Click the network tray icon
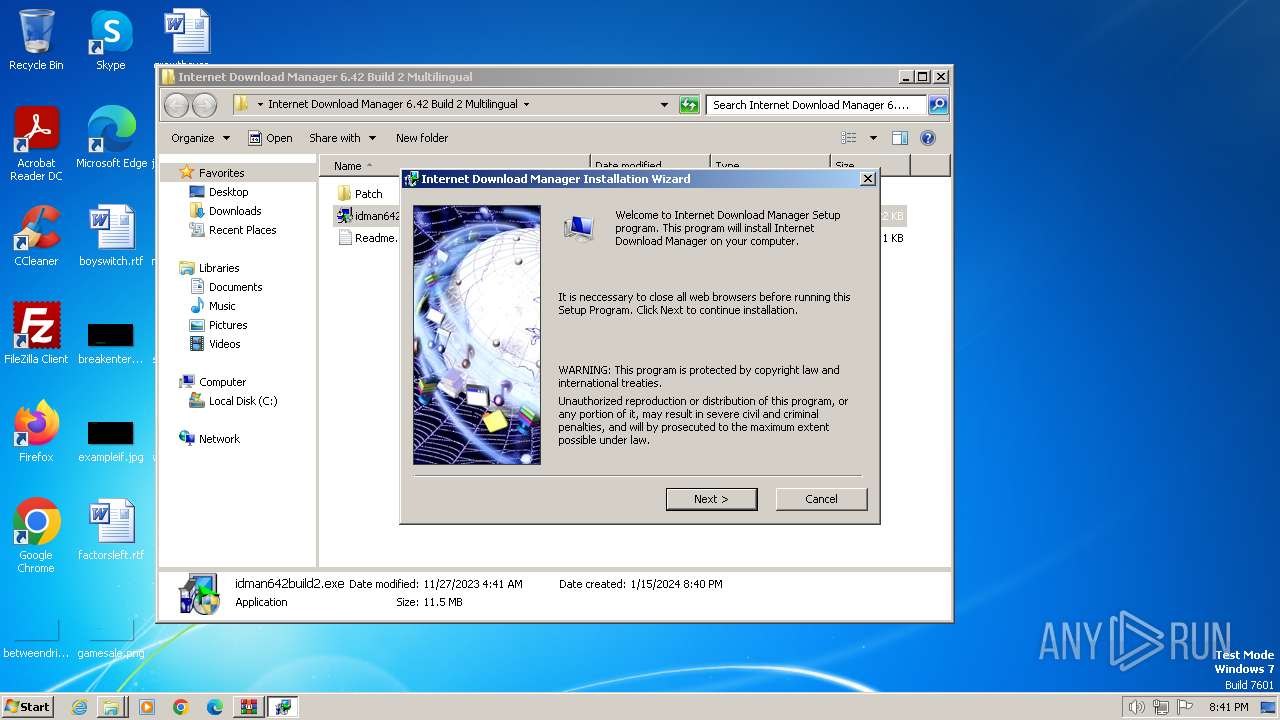The image size is (1280, 720). [1160, 707]
